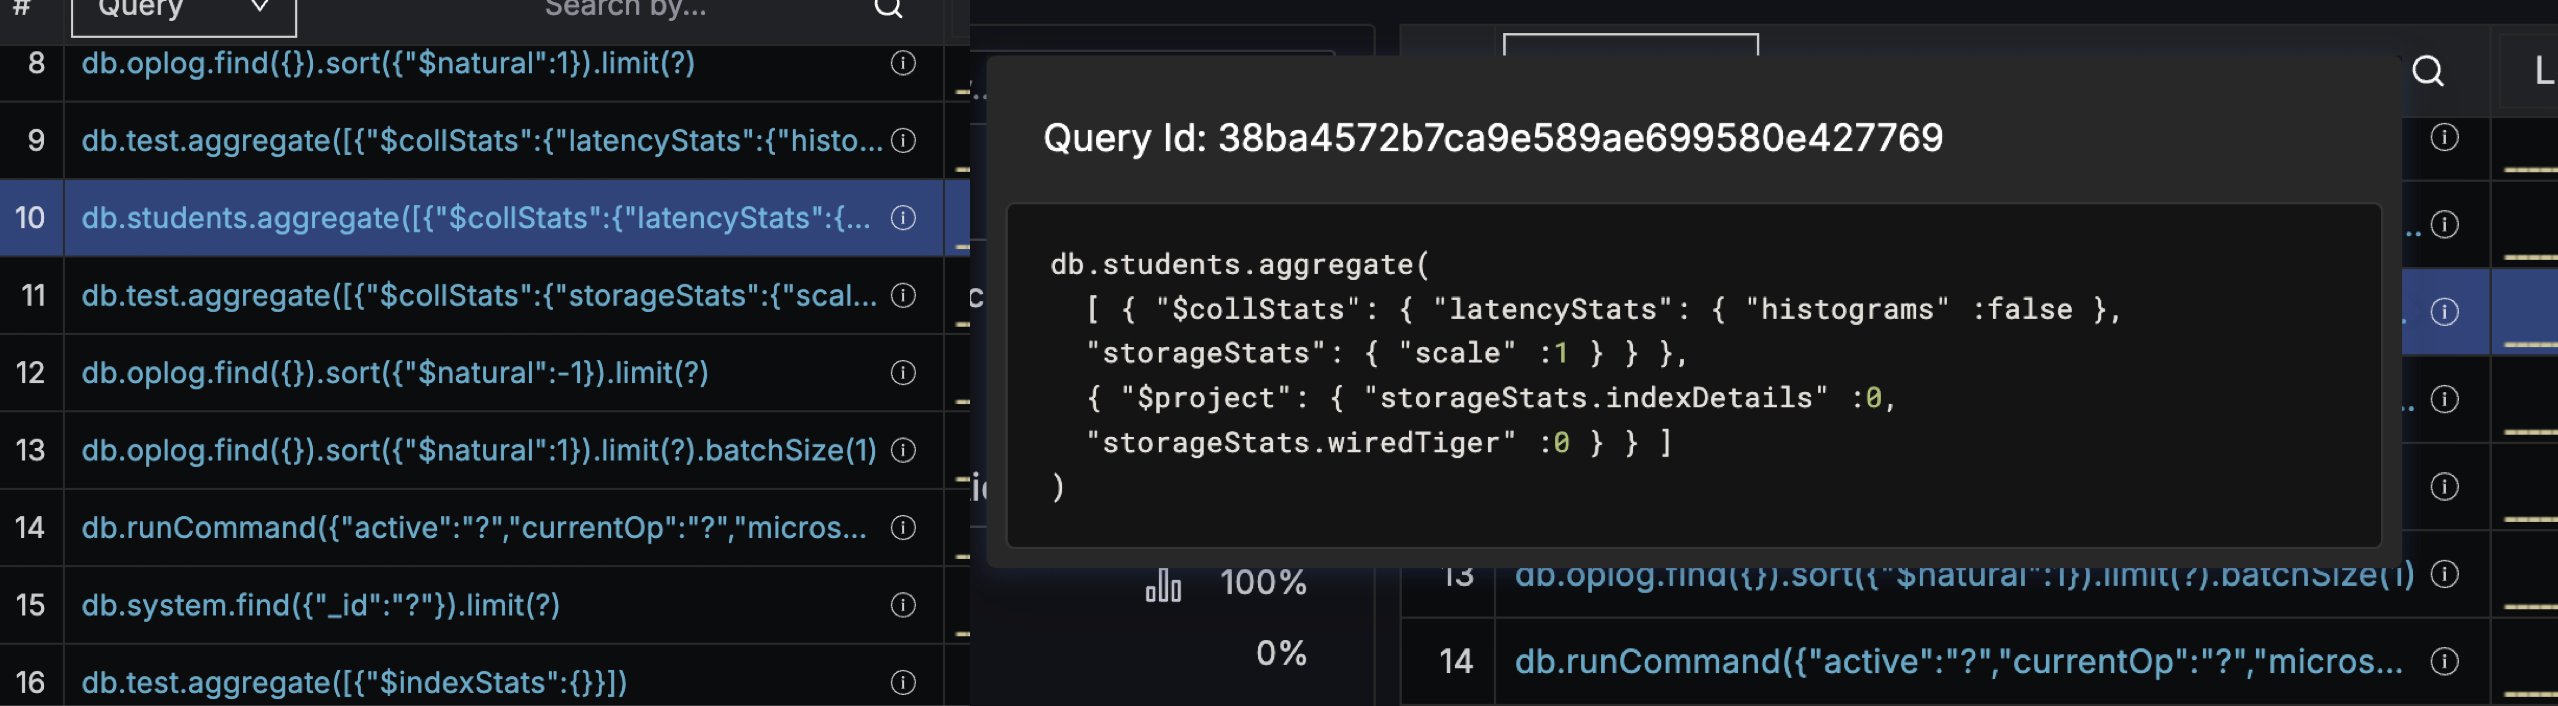This screenshot has width=2558, height=706.
Task: Click the info icon for the db.runCommand currentOp query
Action: click(903, 527)
